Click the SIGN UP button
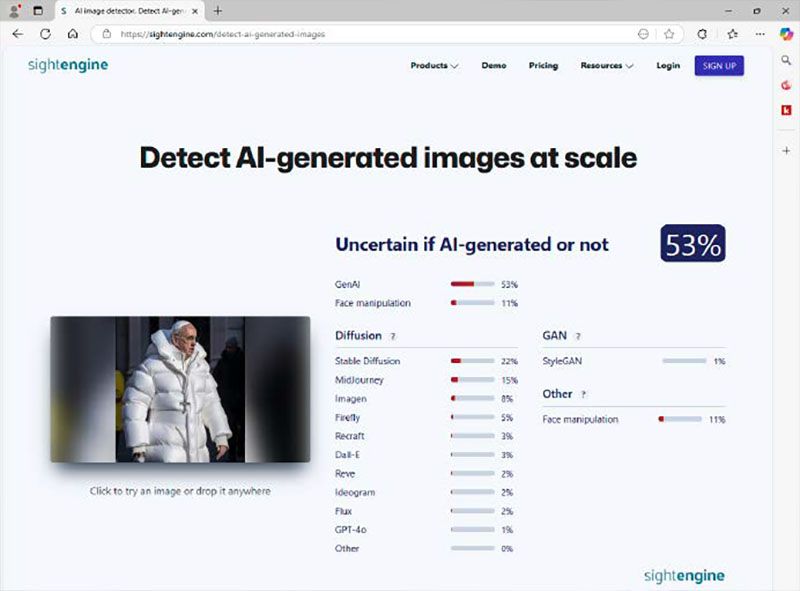This screenshot has height=591, width=800. pos(719,66)
